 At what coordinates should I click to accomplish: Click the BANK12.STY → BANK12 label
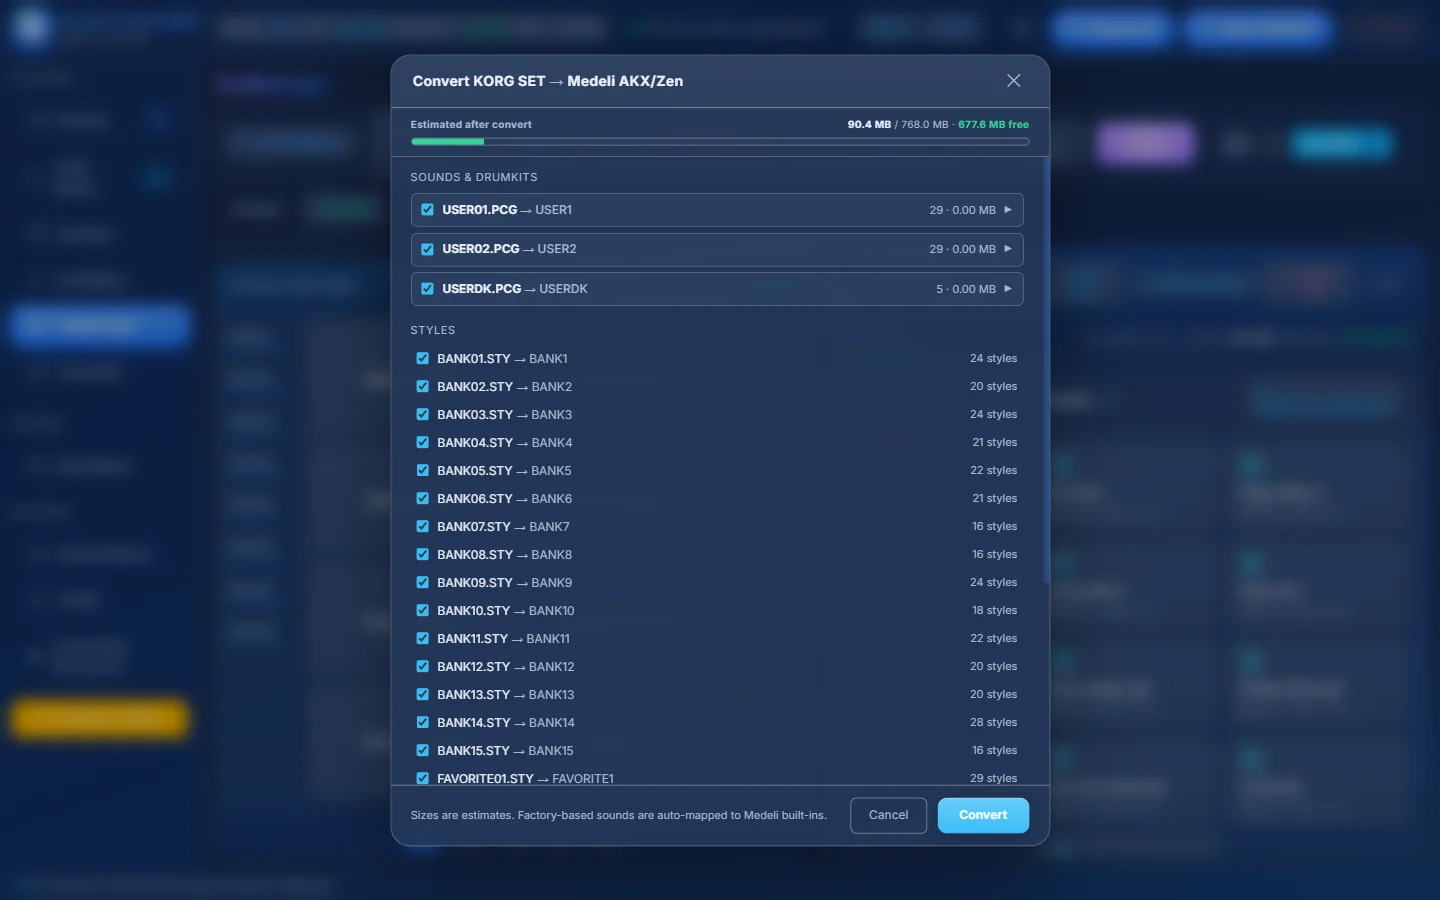coord(506,666)
